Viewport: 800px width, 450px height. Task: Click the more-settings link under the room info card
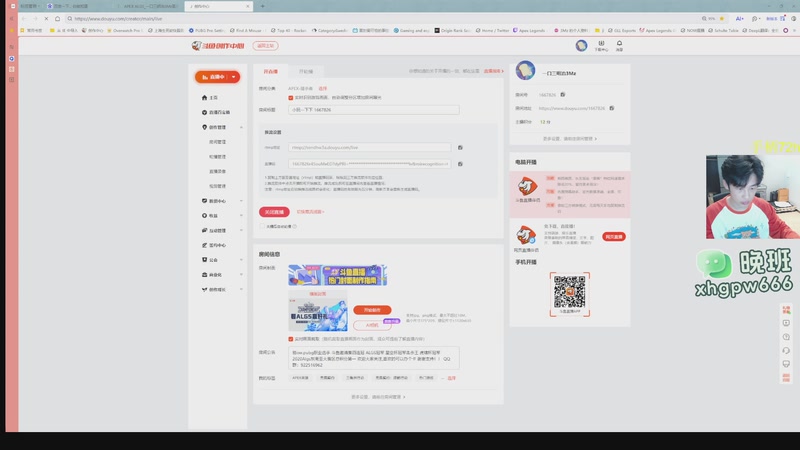tap(570, 139)
